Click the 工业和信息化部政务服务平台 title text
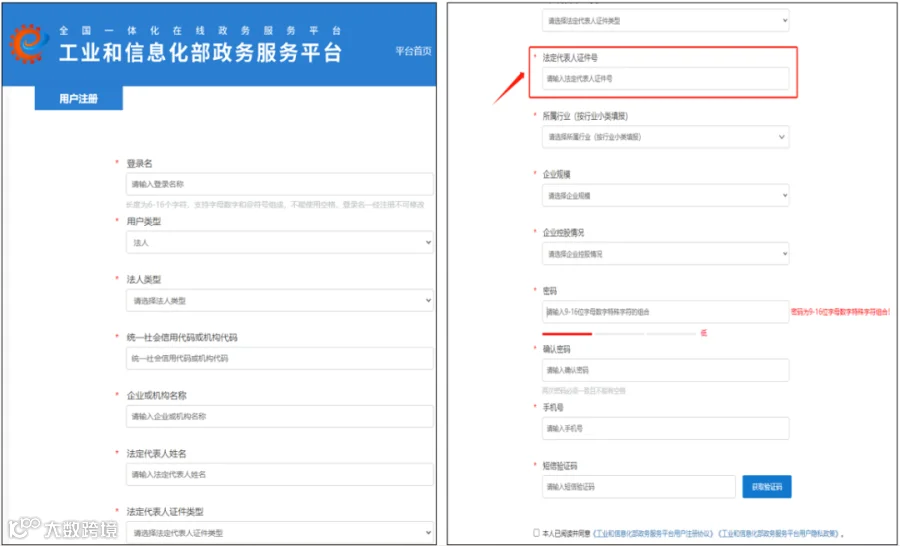The width and height of the screenshot is (900, 546). tap(201, 52)
